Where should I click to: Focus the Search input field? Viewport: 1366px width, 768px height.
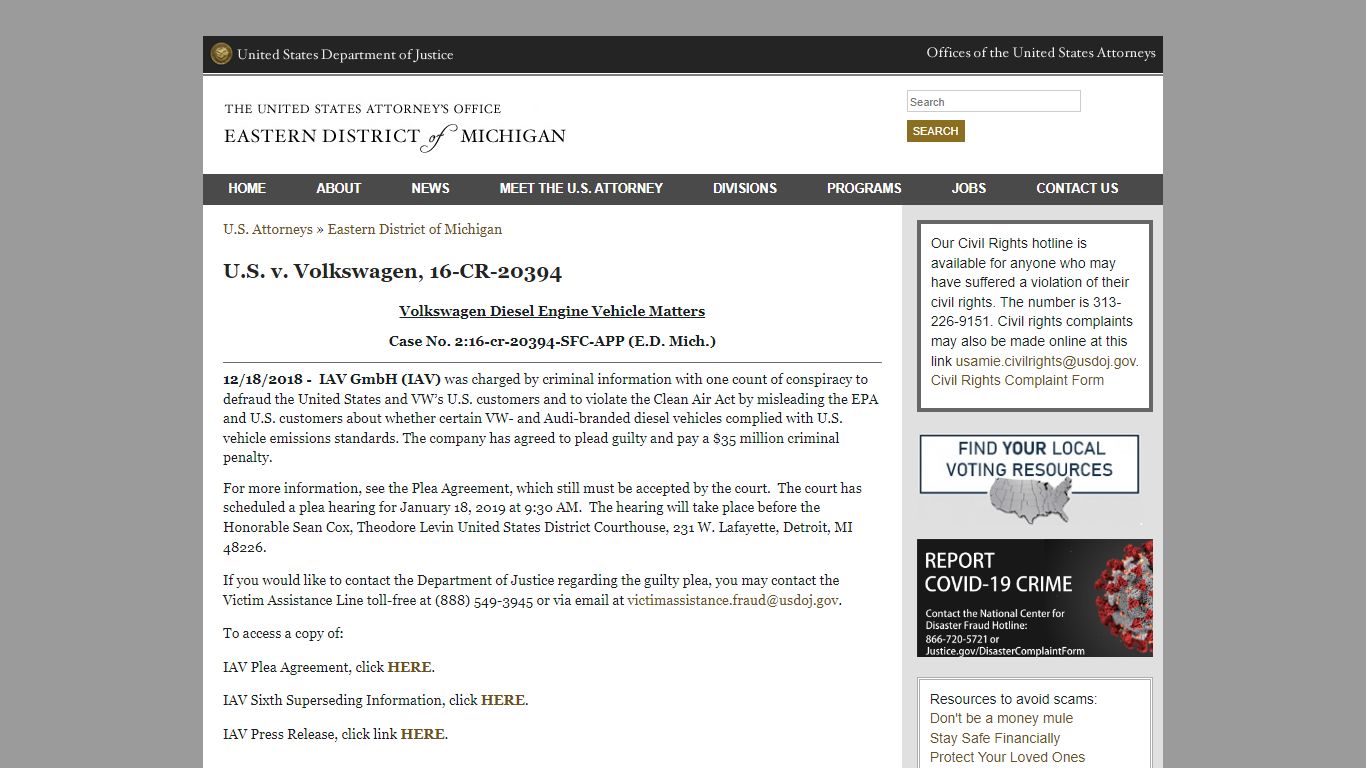993,101
